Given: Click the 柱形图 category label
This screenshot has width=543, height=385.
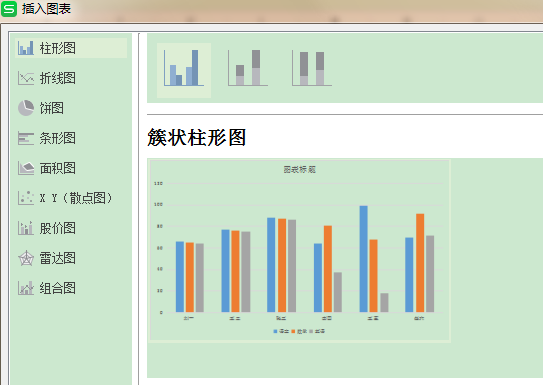Looking at the screenshot, I should [x=57, y=48].
